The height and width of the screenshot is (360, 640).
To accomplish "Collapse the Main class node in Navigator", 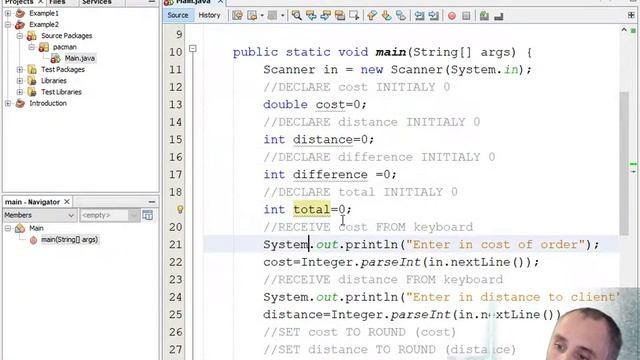I will click(x=8, y=228).
